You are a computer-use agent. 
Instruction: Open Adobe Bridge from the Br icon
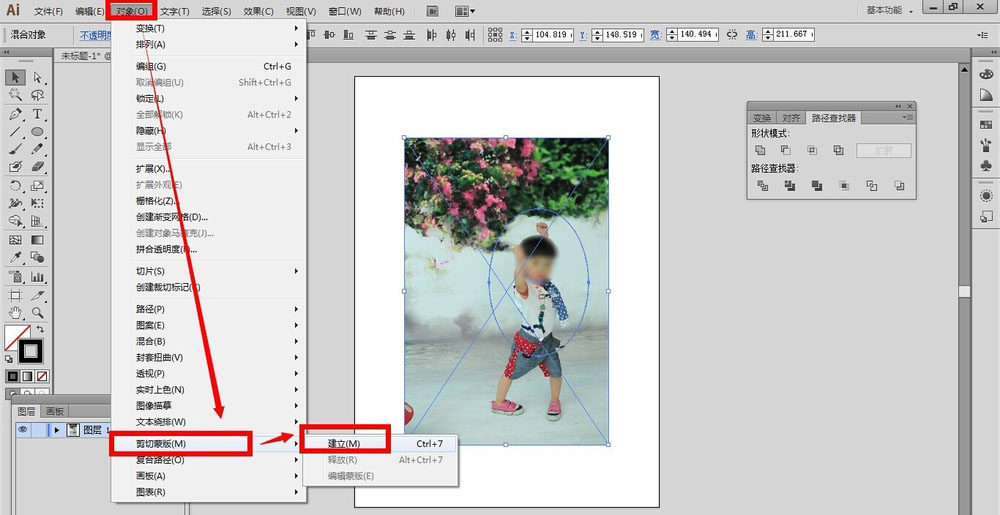[x=431, y=11]
